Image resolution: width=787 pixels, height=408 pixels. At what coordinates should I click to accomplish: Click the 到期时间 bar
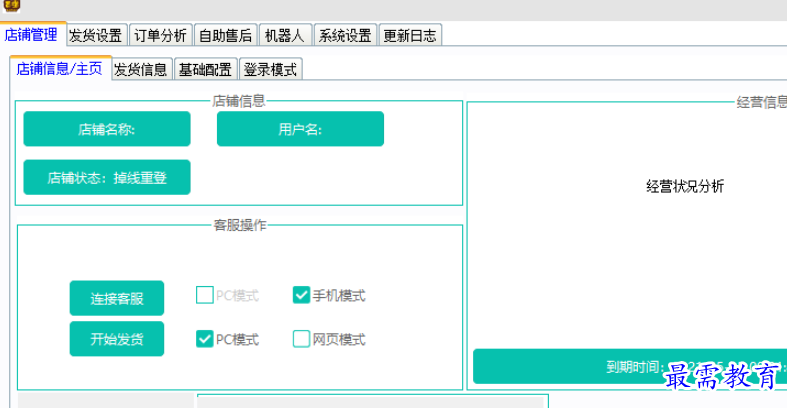point(630,366)
